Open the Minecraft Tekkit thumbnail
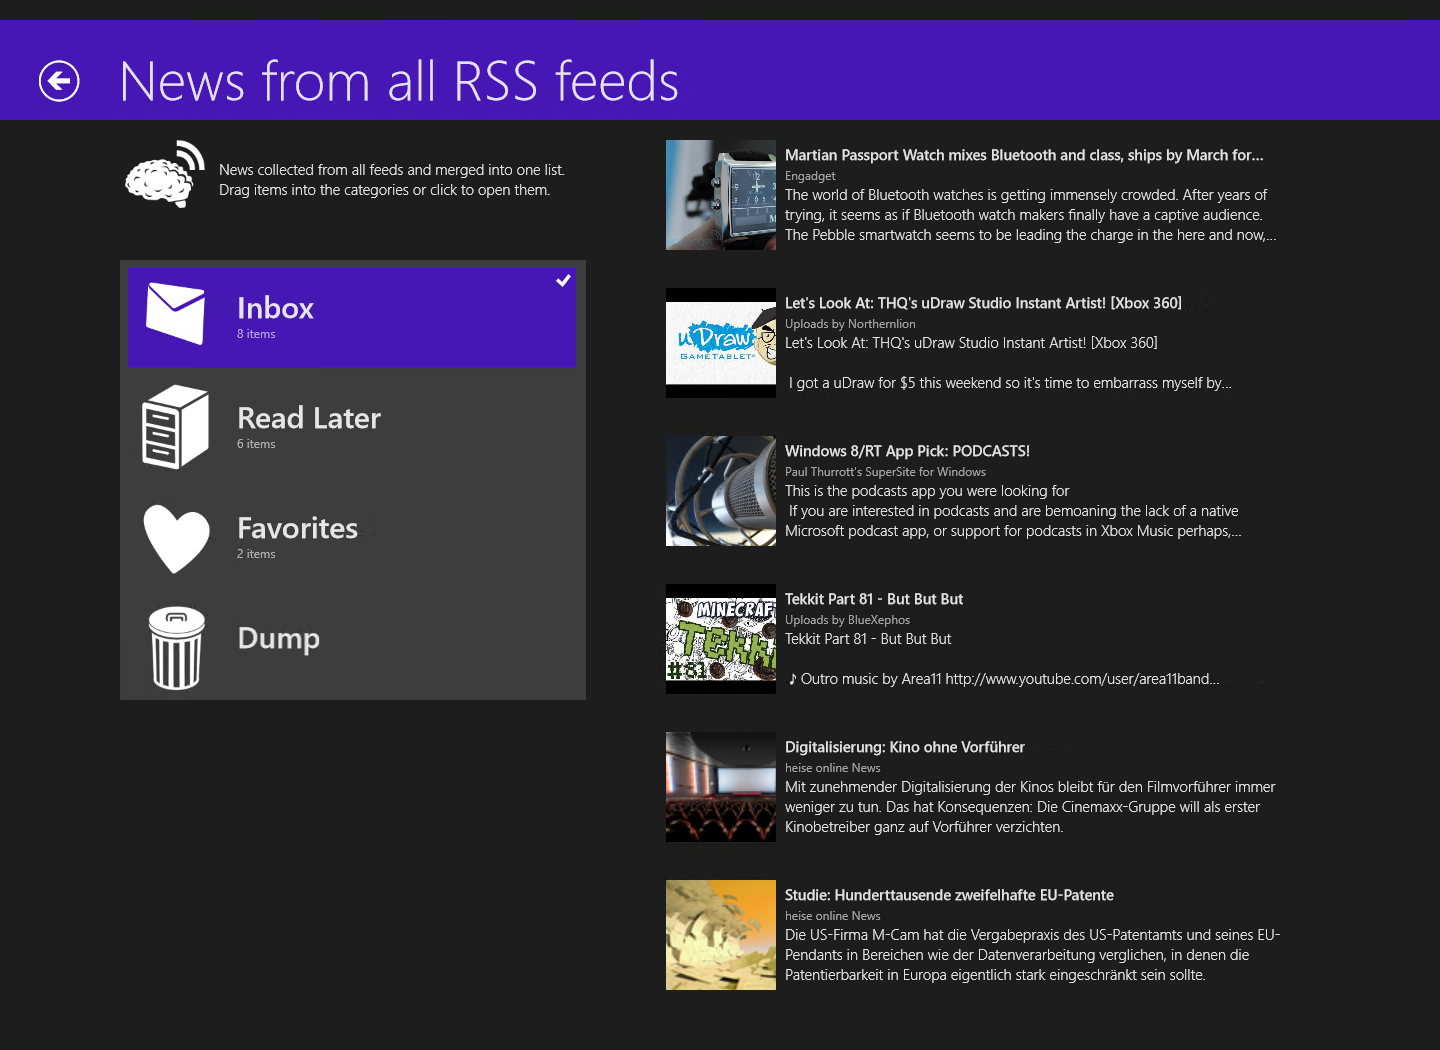This screenshot has width=1440, height=1050. (x=721, y=639)
